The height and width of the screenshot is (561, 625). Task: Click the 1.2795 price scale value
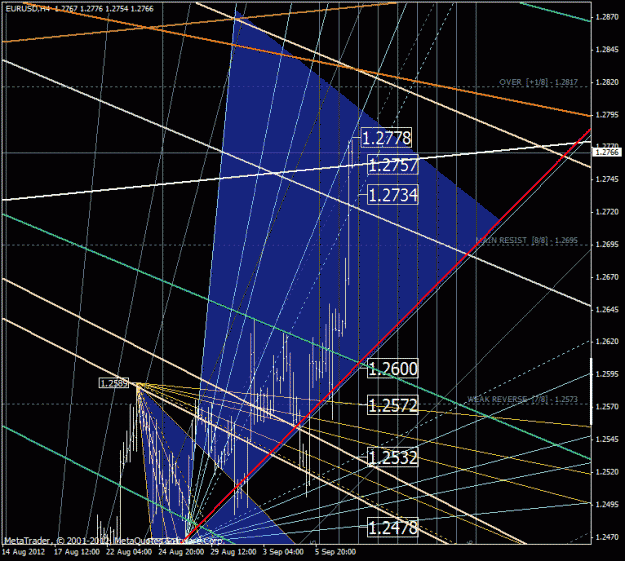[x=607, y=115]
